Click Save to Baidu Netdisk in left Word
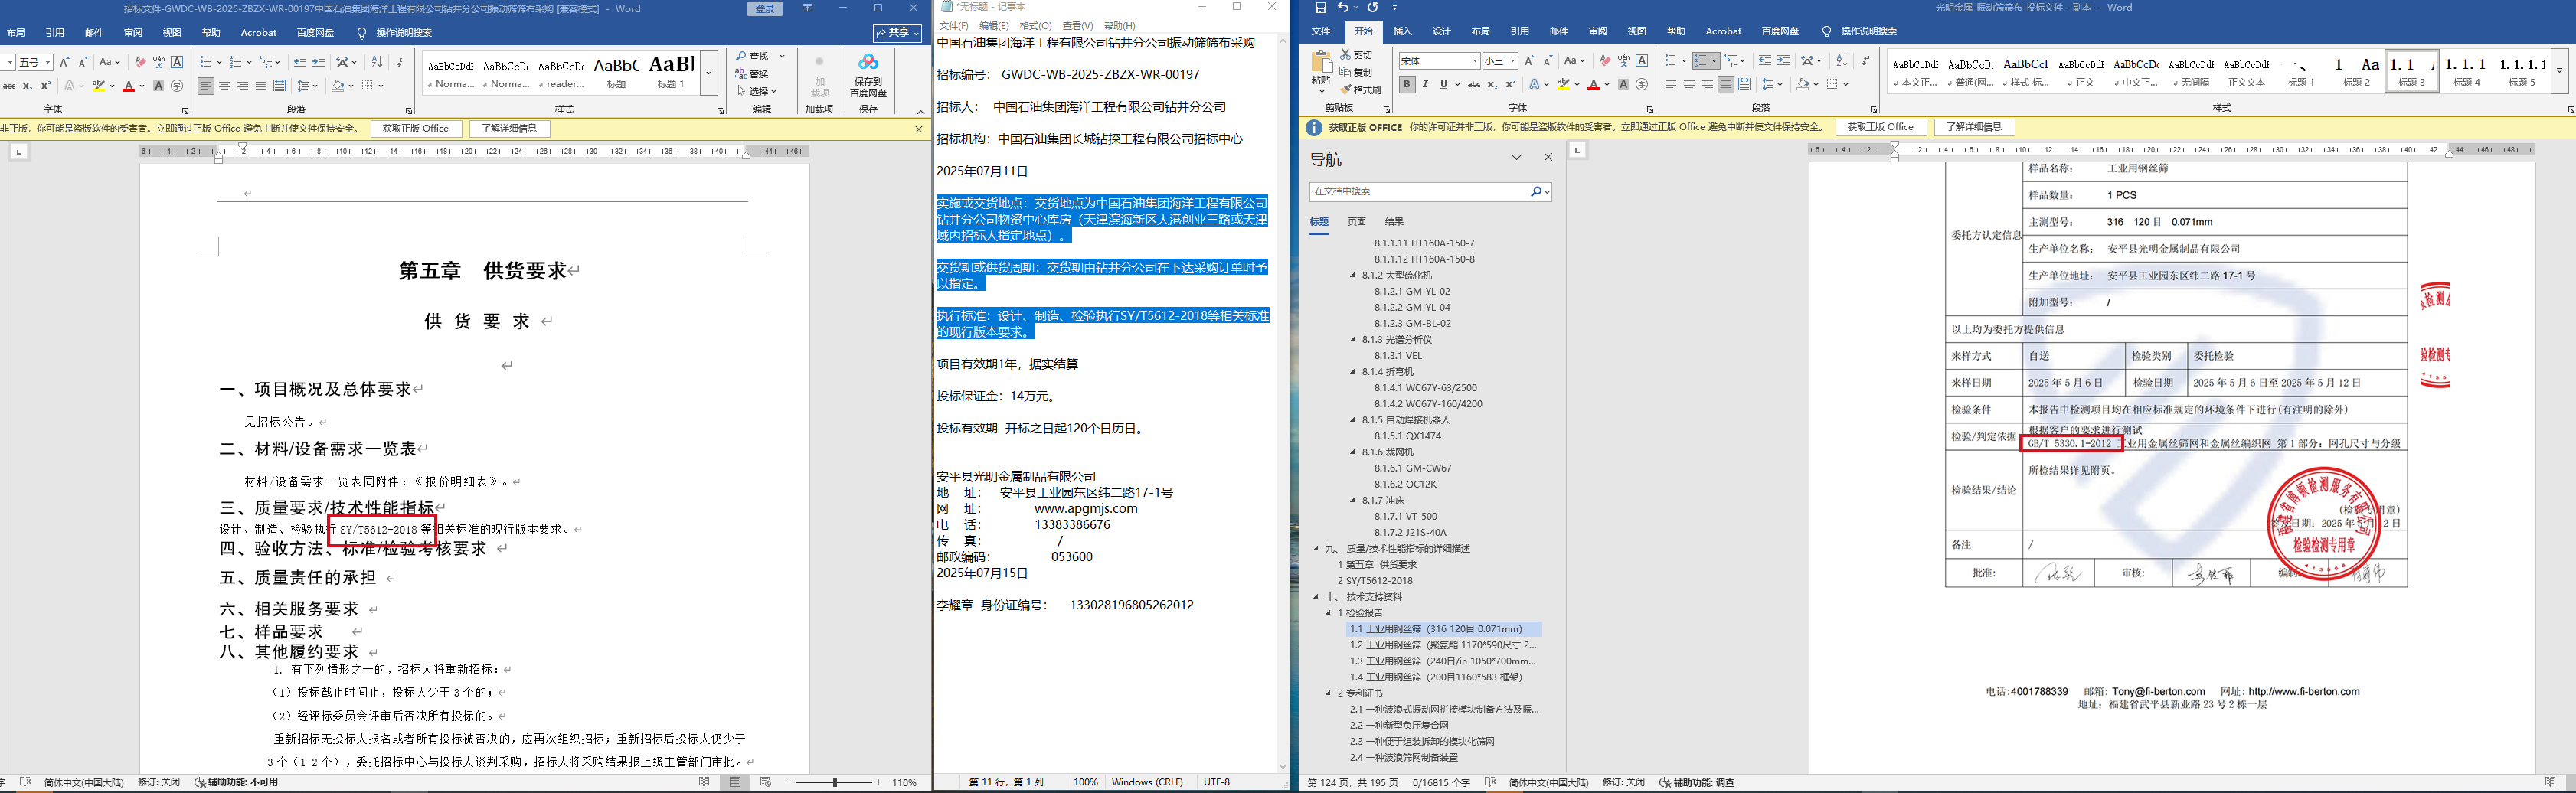 tap(868, 76)
